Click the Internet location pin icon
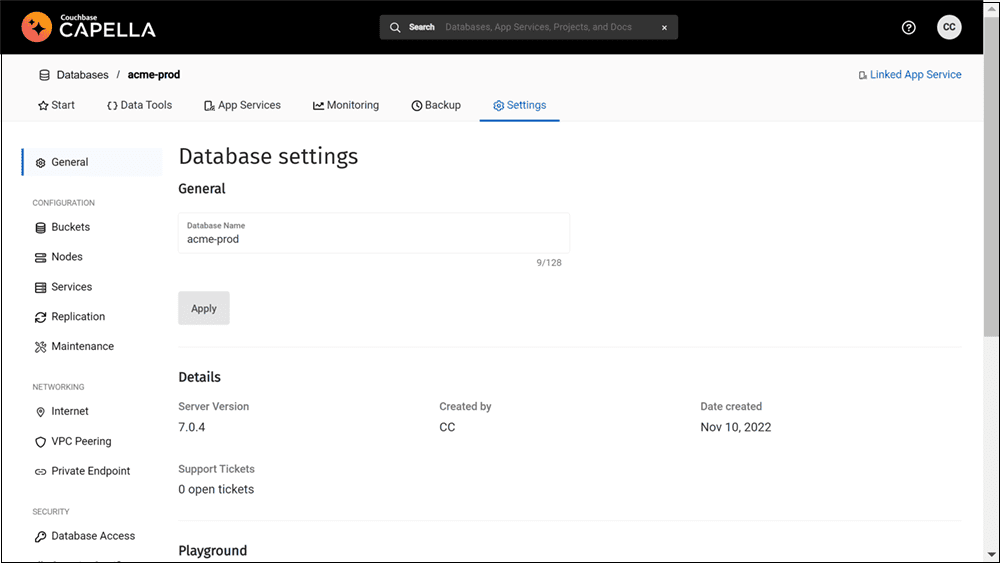Screen dimensions: 1000x563 (x=41, y=412)
